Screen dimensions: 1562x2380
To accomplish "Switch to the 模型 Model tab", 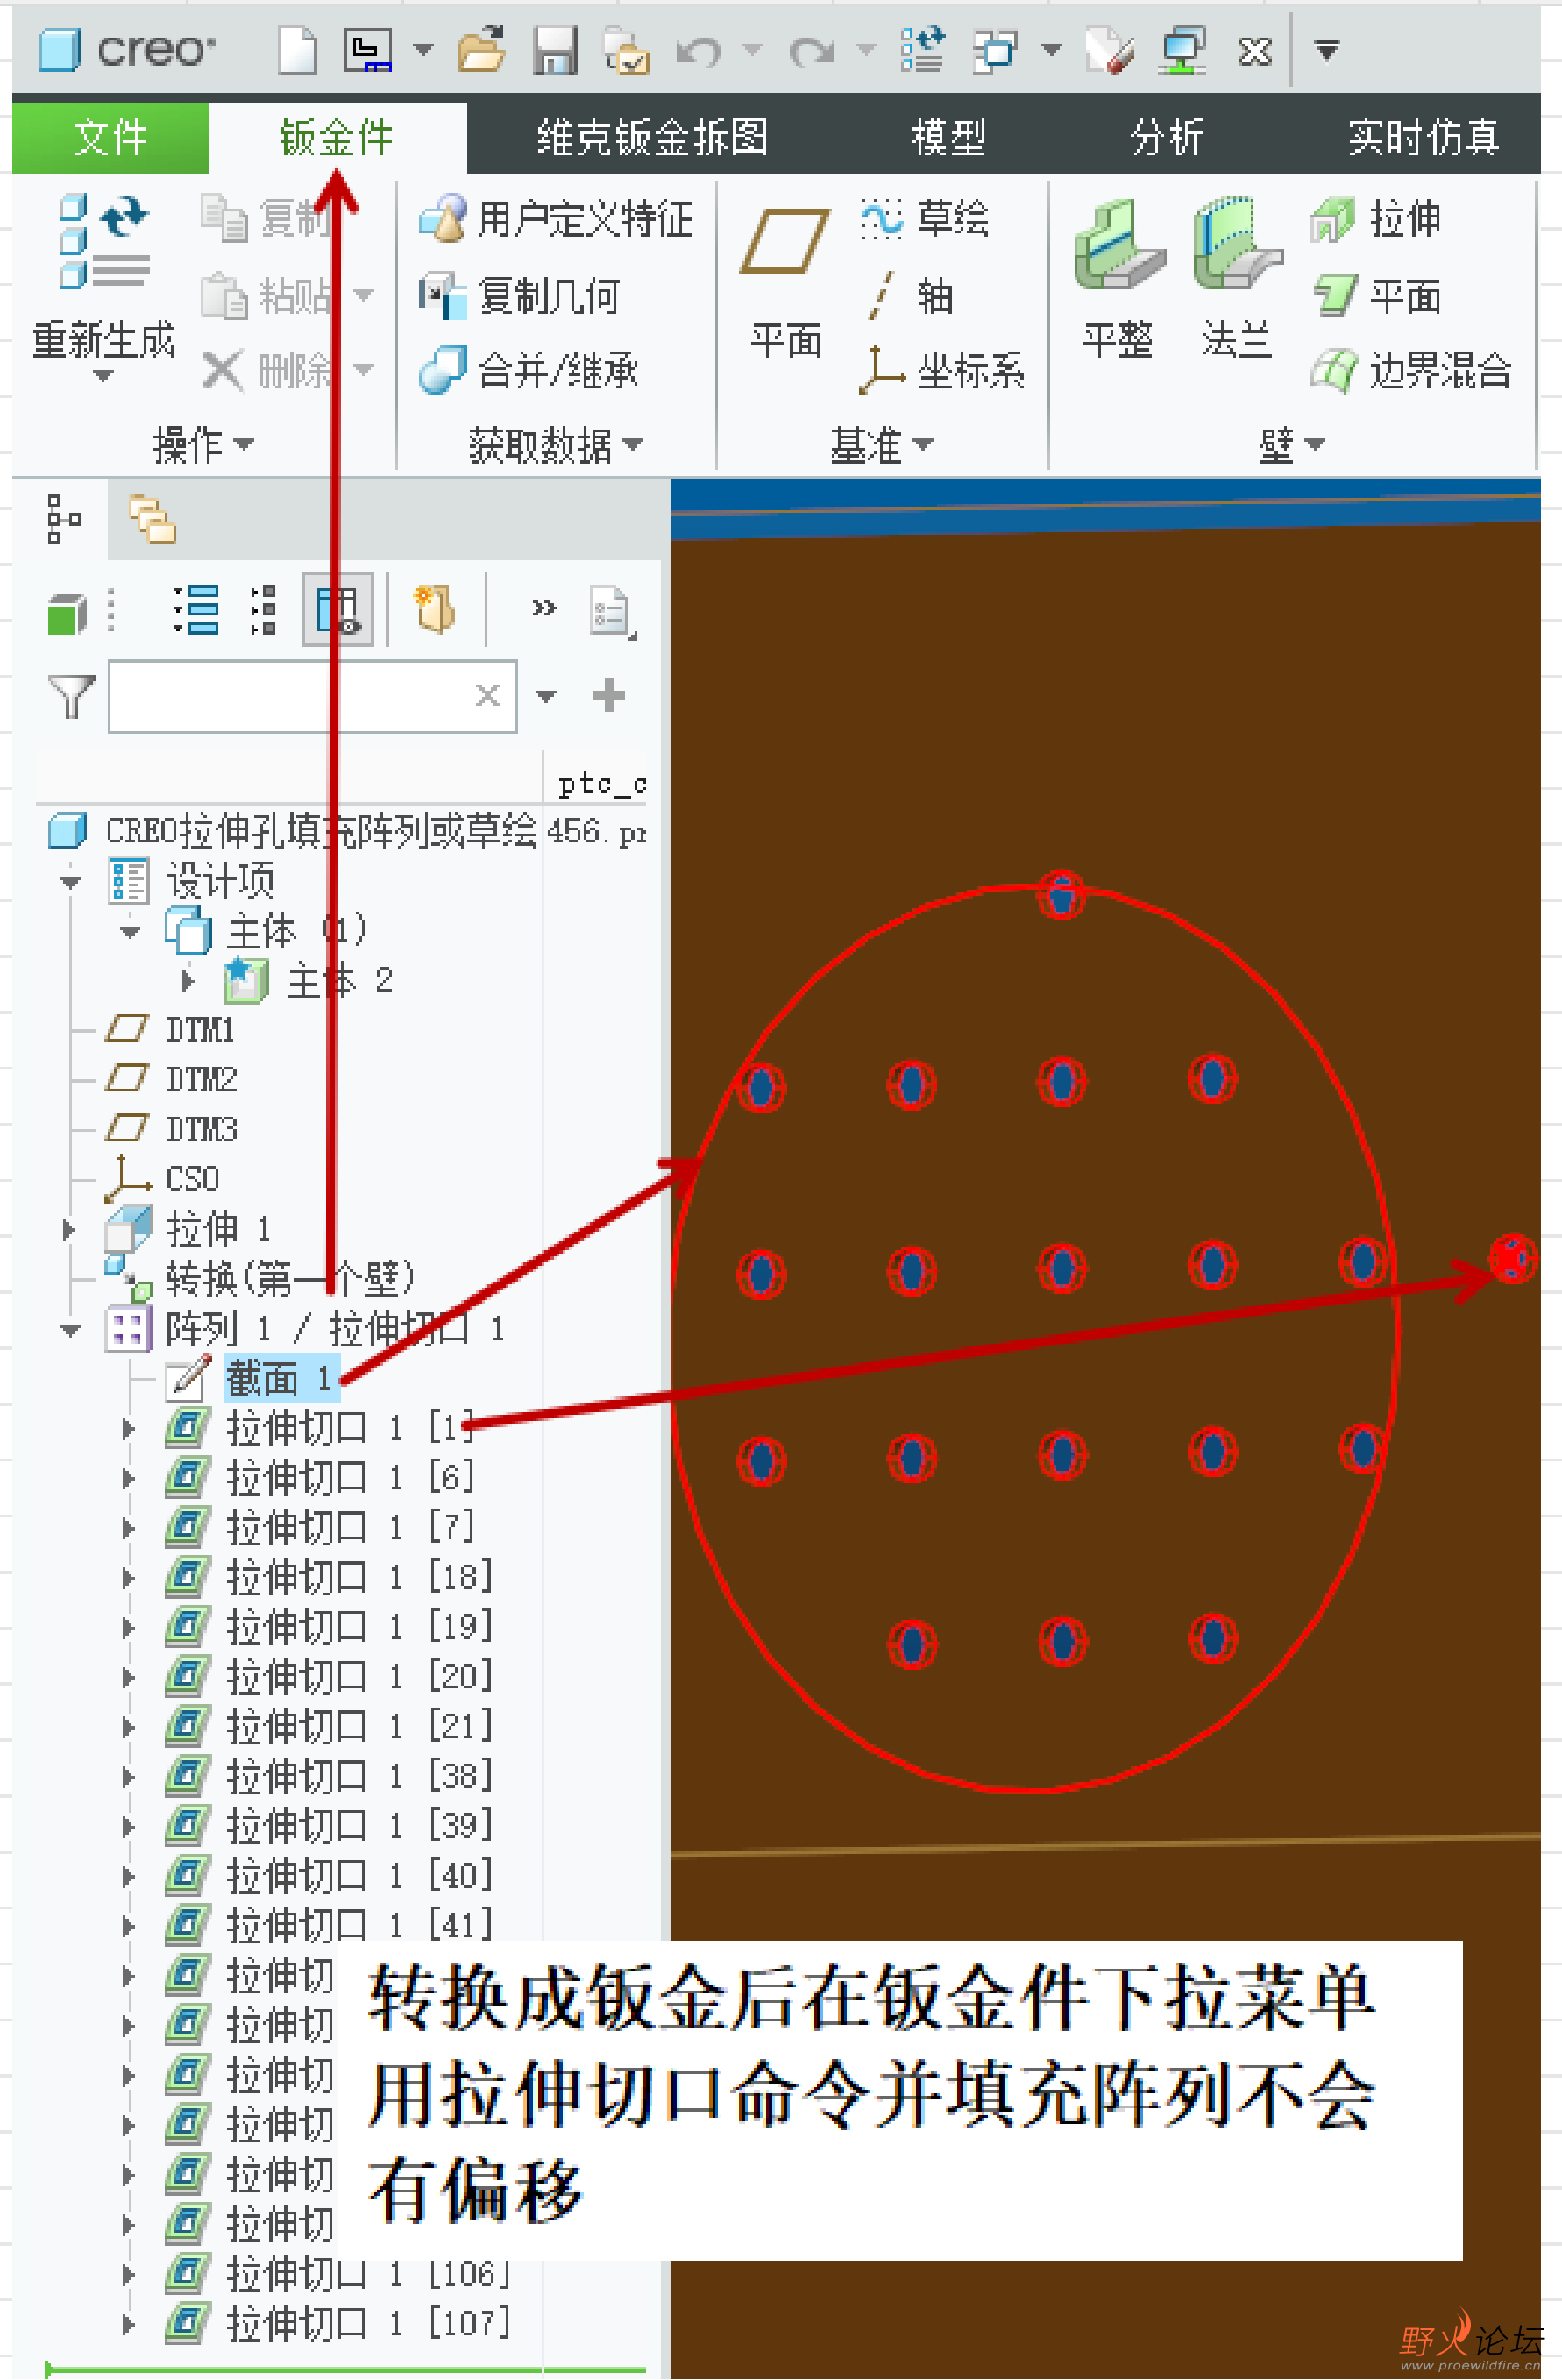I will click(949, 137).
